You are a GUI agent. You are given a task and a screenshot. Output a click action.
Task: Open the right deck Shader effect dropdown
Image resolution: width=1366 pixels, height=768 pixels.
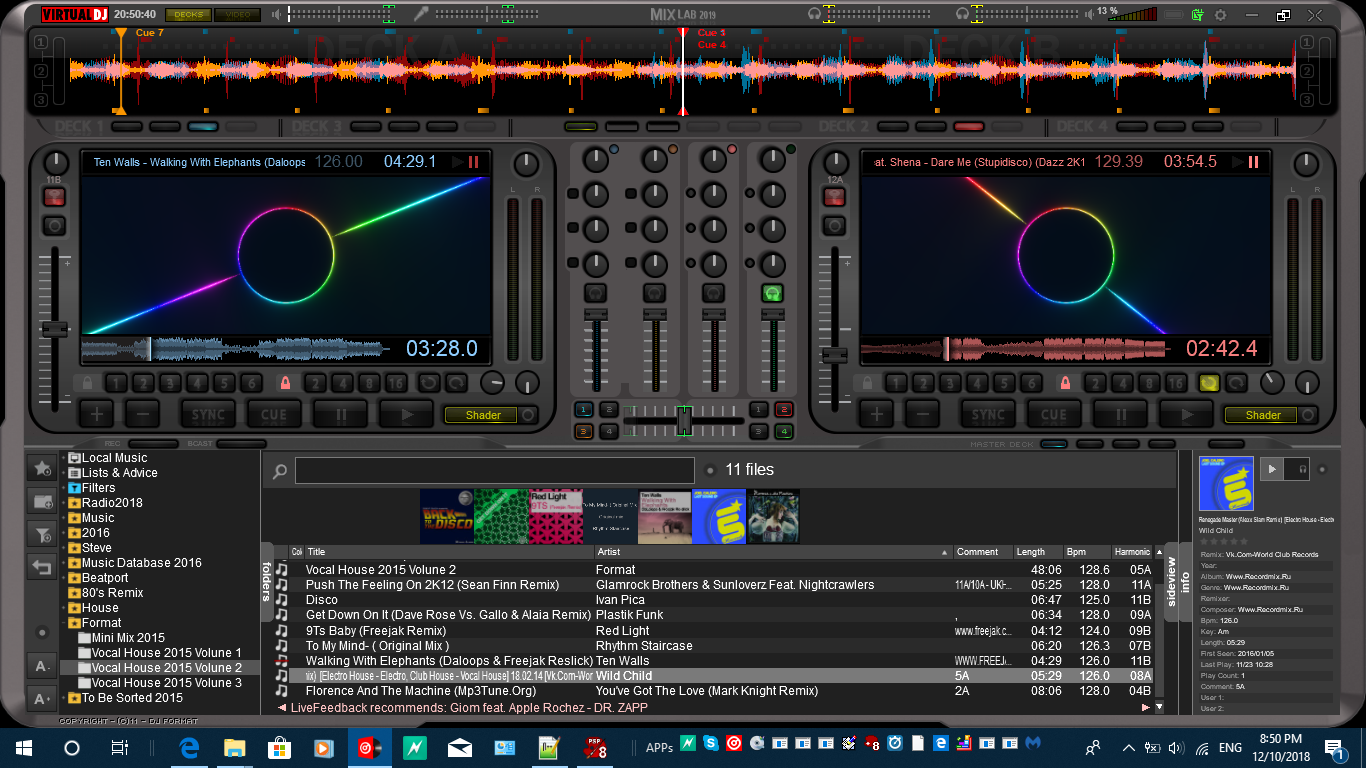[x=1260, y=415]
